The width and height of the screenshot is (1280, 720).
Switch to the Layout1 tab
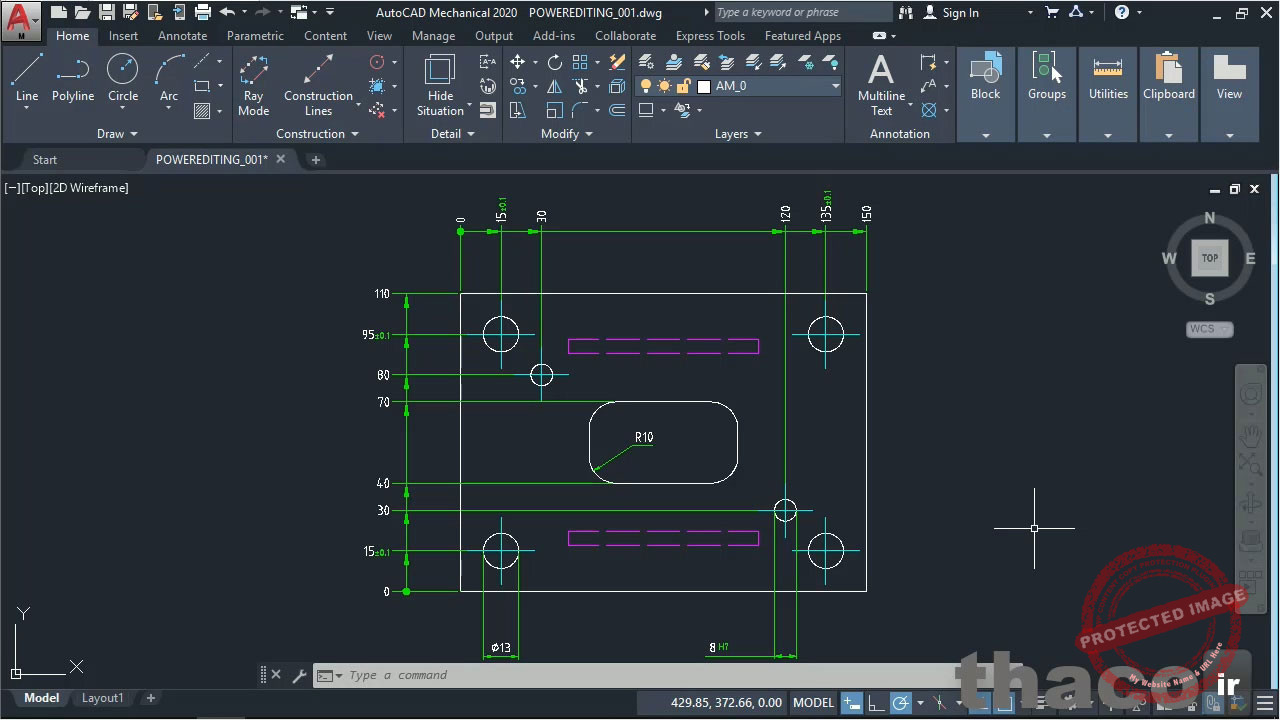[103, 698]
